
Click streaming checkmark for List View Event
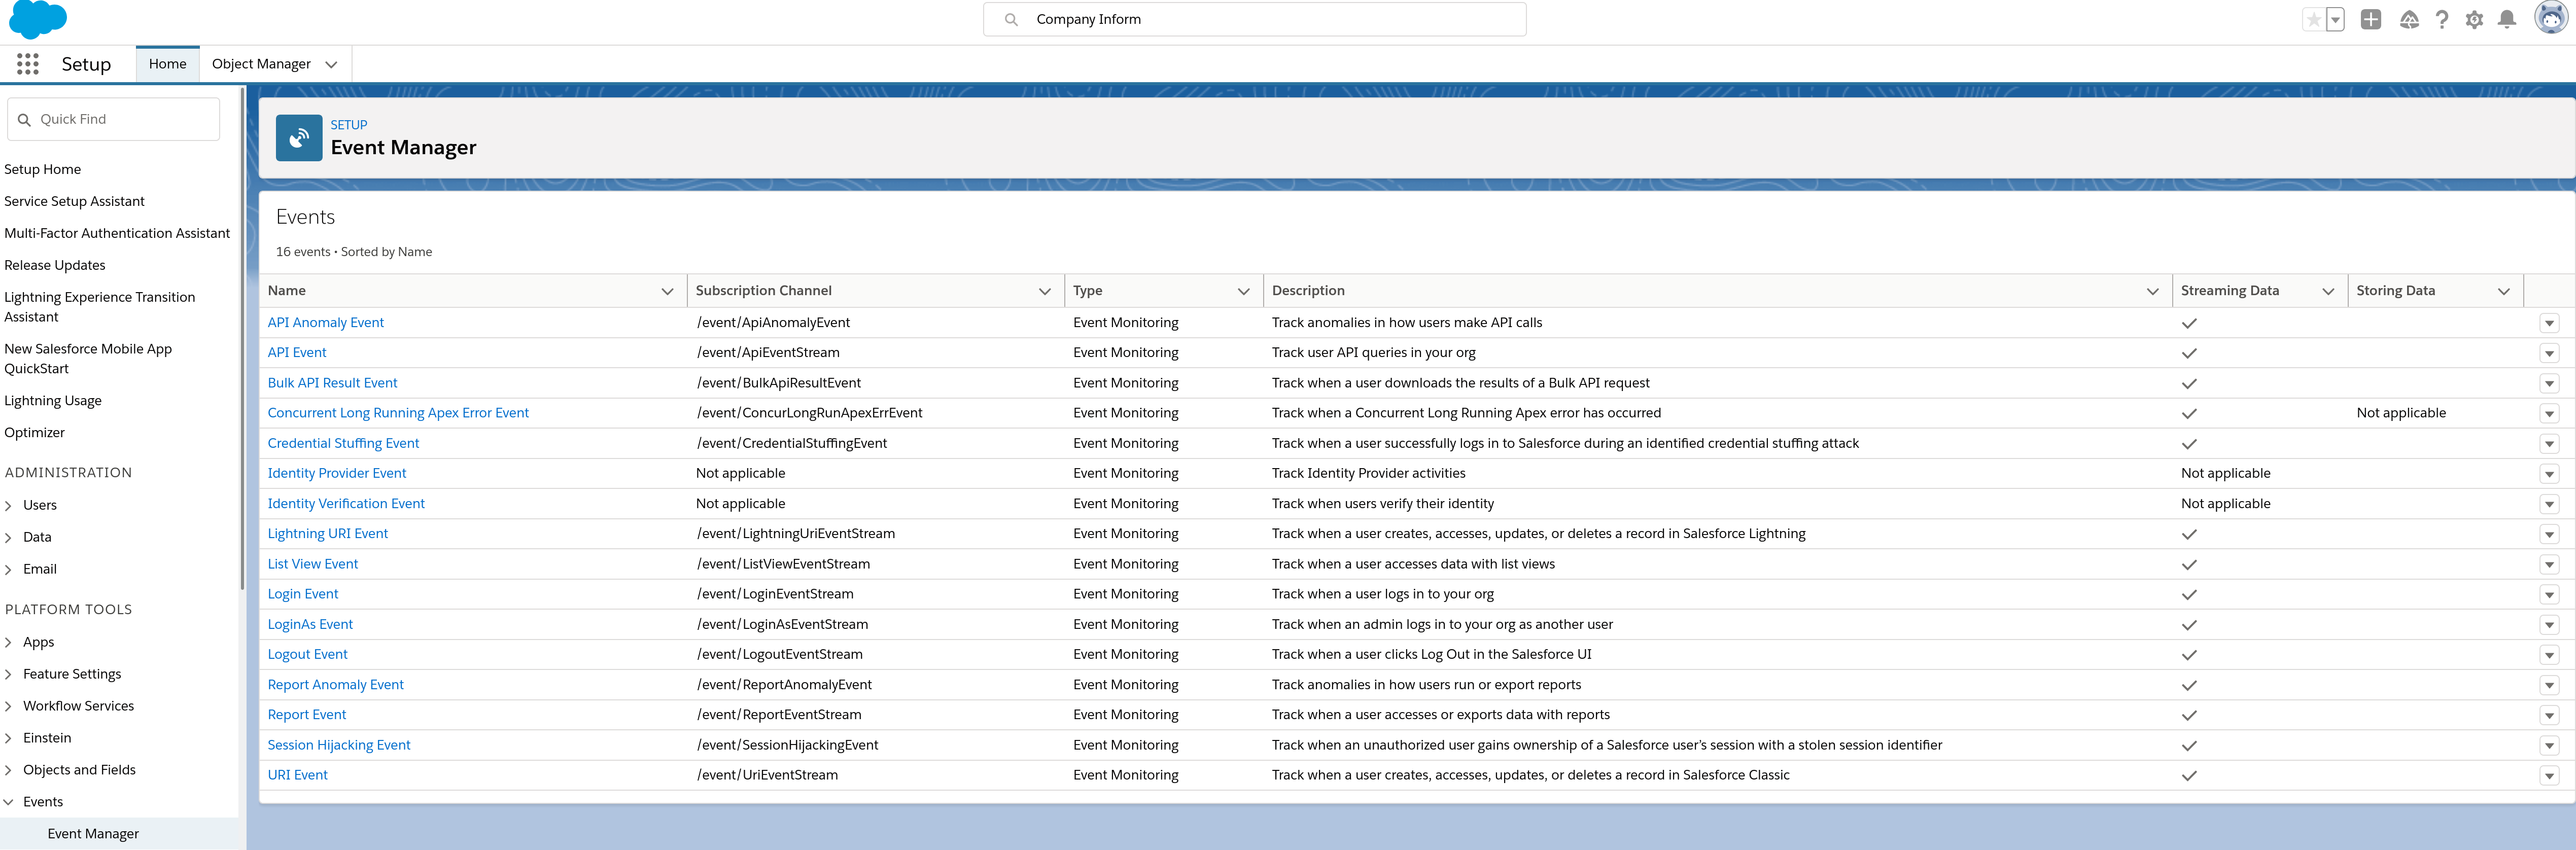click(2189, 564)
